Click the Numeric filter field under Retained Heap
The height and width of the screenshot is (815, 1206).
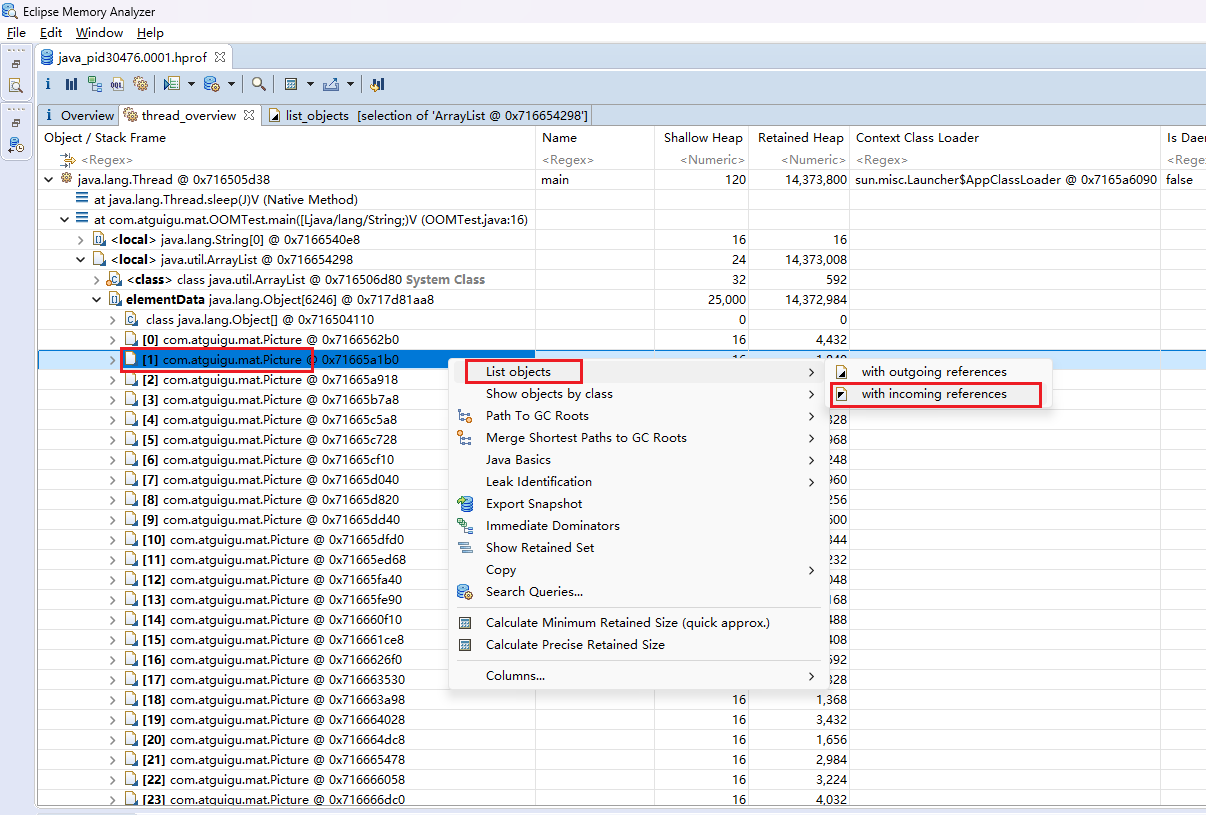click(x=800, y=160)
